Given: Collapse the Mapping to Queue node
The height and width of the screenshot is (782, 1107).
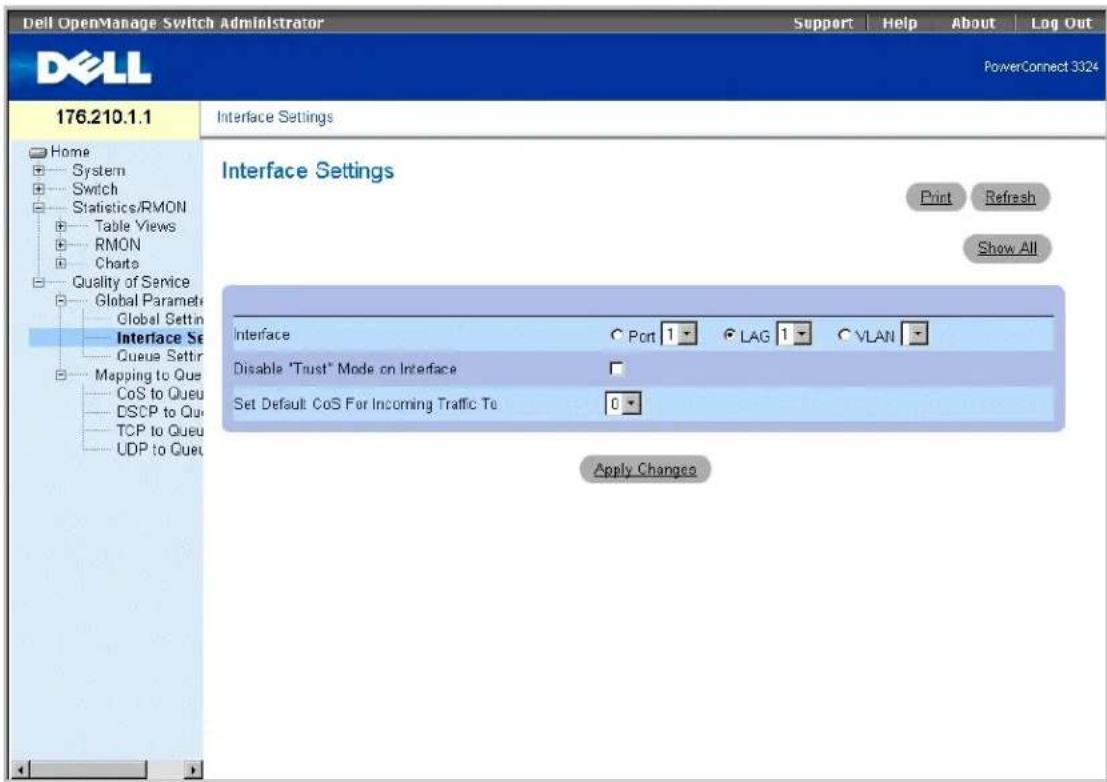Looking at the screenshot, I should [x=61, y=375].
